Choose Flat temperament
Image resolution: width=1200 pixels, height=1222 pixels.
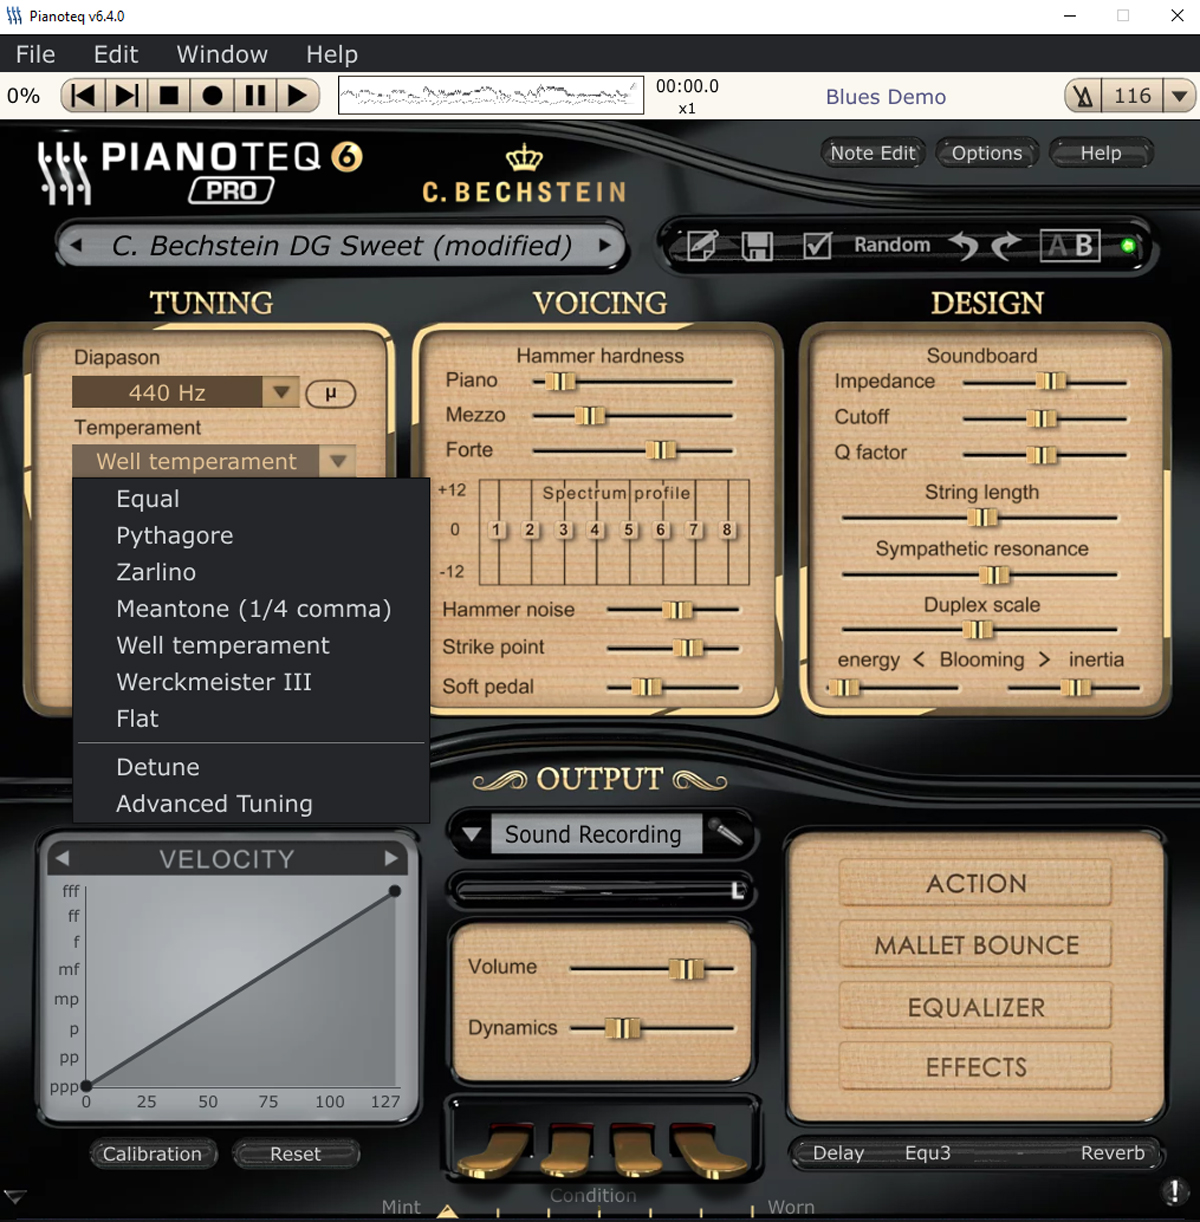pyautogui.click(x=252, y=719)
